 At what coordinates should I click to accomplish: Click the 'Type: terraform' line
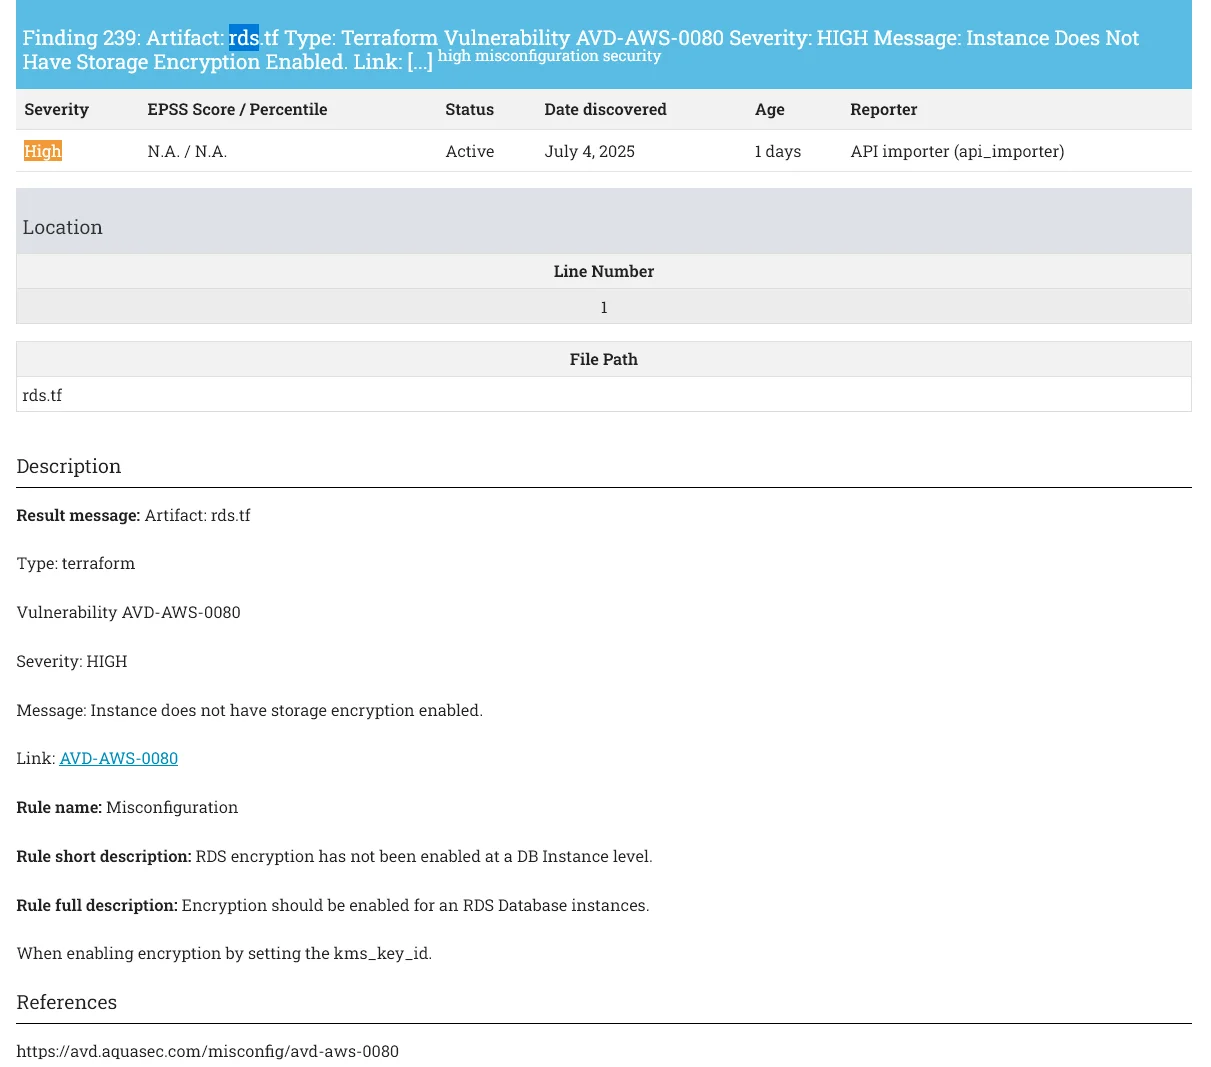tap(76, 564)
